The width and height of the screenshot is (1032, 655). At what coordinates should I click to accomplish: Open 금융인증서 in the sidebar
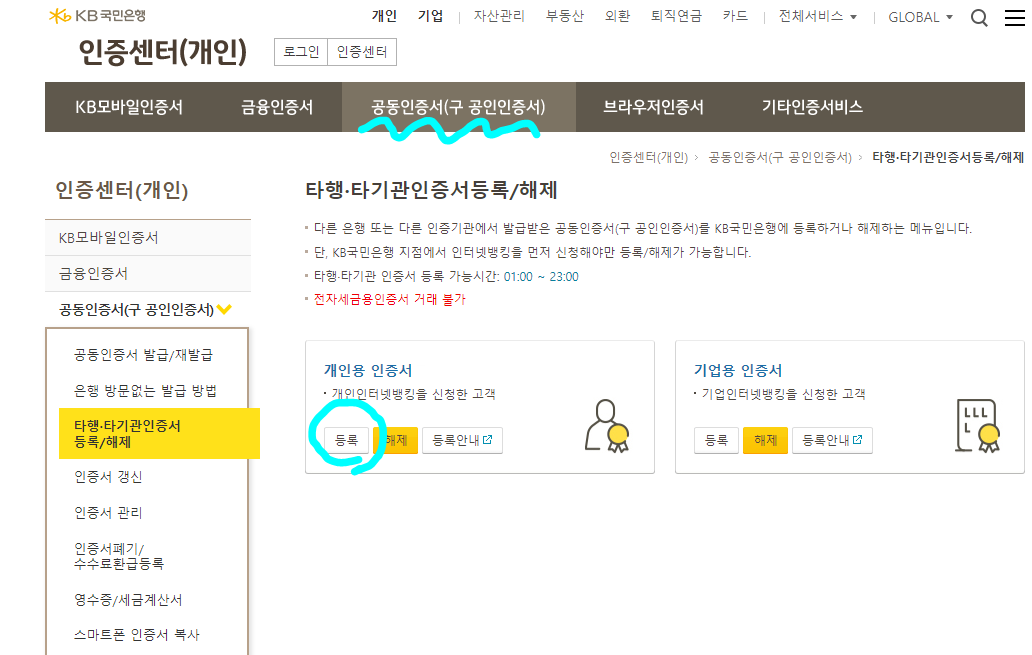click(x=148, y=274)
